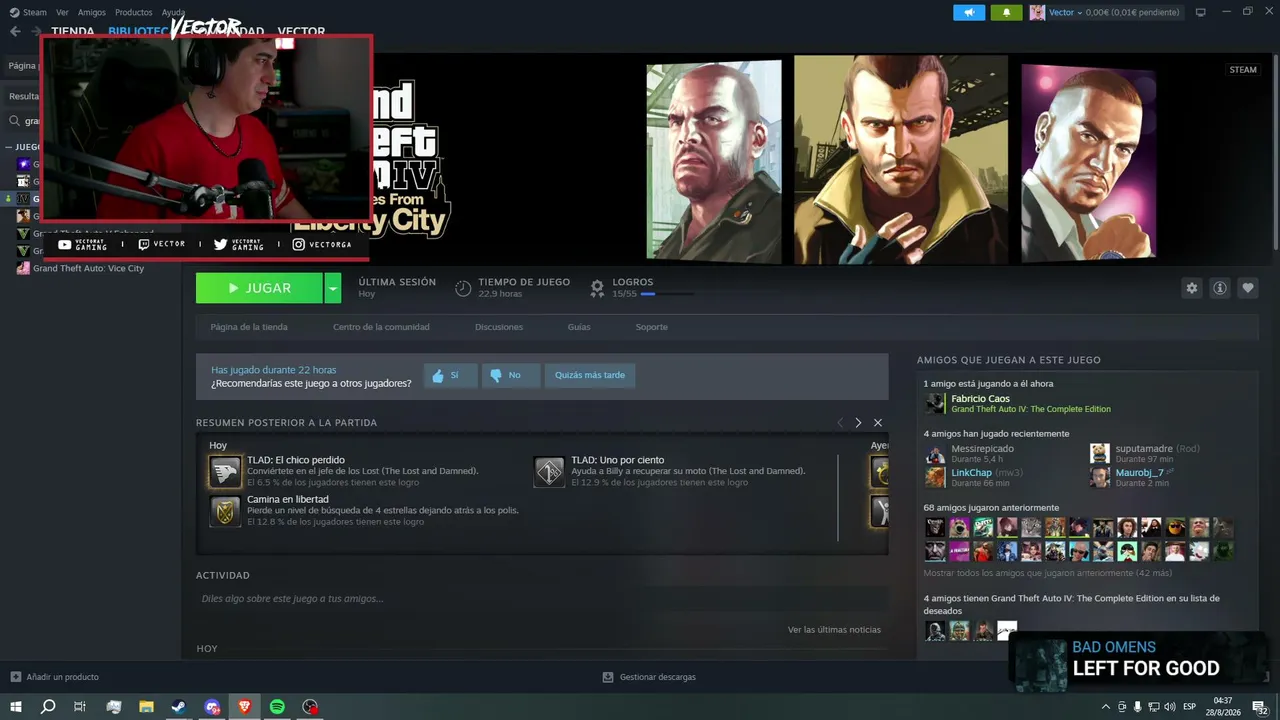
Task: Open the LOGROS achievements progress bar
Action: click(x=667, y=294)
